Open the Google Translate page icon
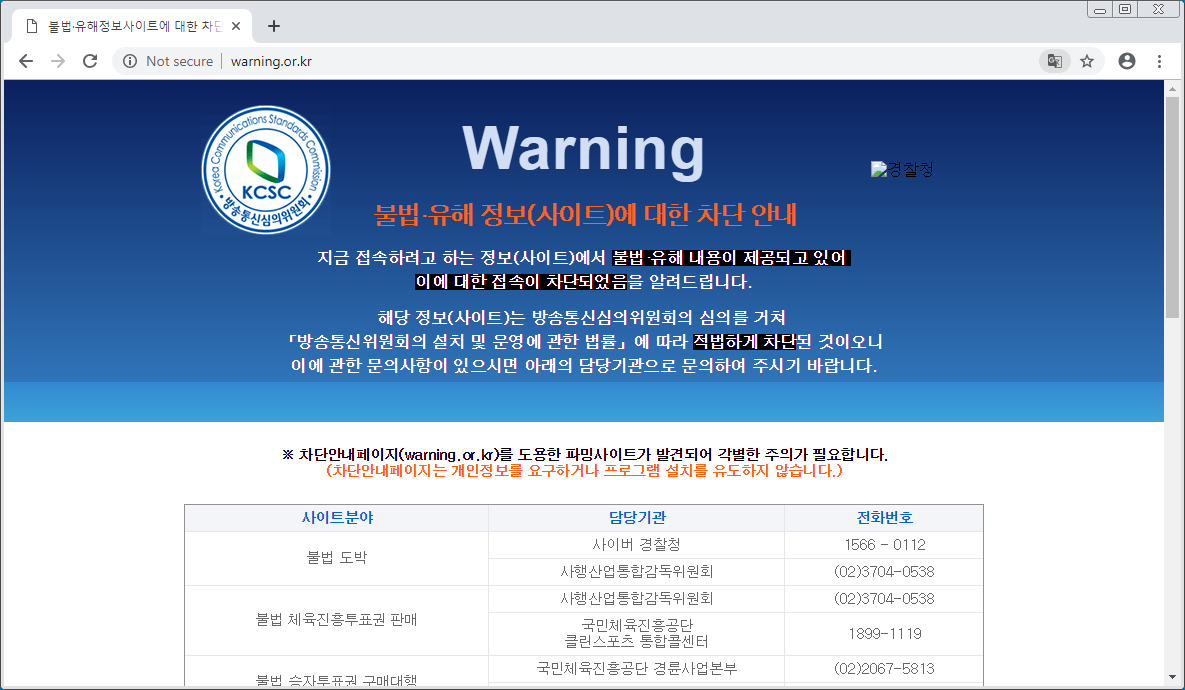The width and height of the screenshot is (1185, 690). [x=1054, y=61]
